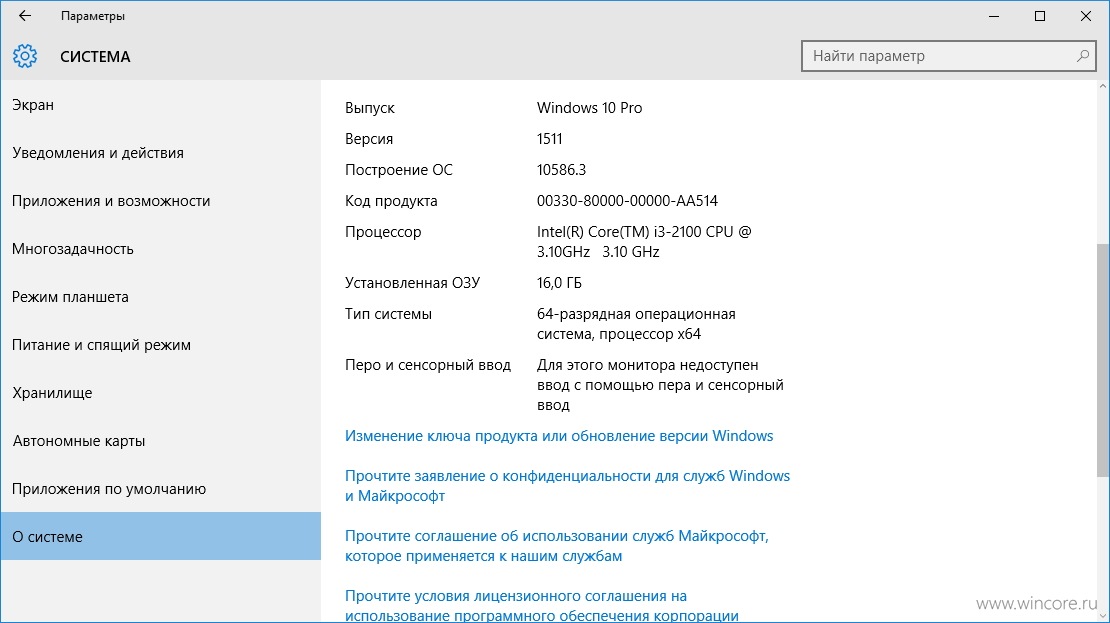
Task: Click the vertical scrollbar thumb
Action: tap(1103, 360)
